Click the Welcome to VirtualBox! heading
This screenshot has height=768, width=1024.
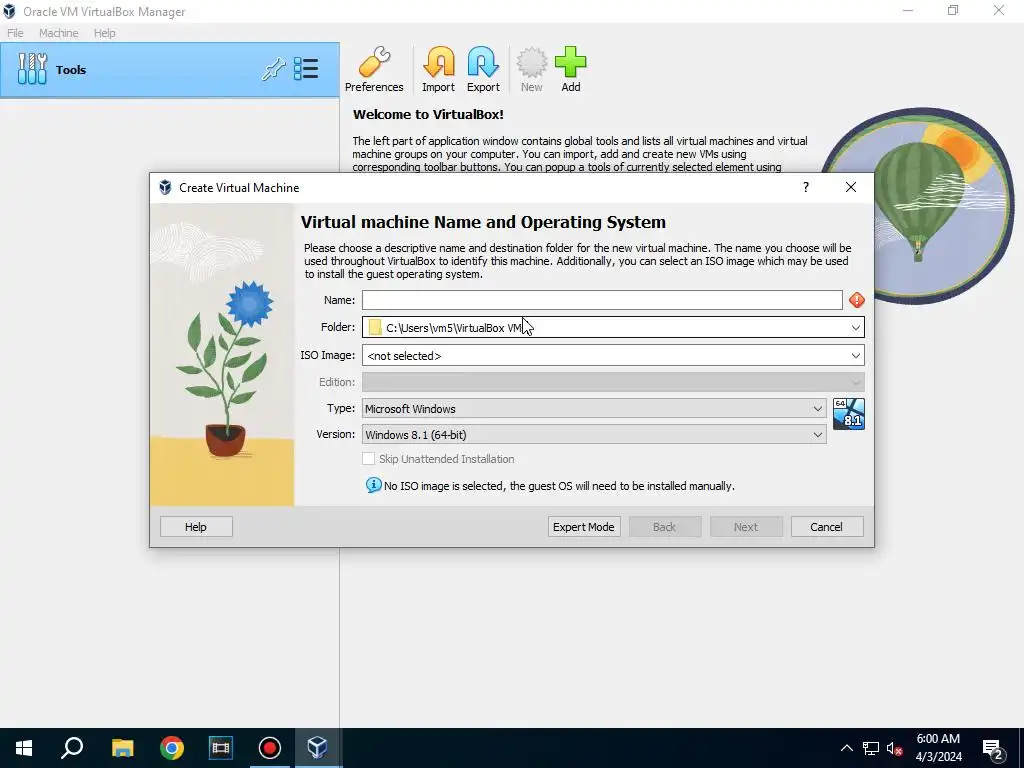coord(428,114)
